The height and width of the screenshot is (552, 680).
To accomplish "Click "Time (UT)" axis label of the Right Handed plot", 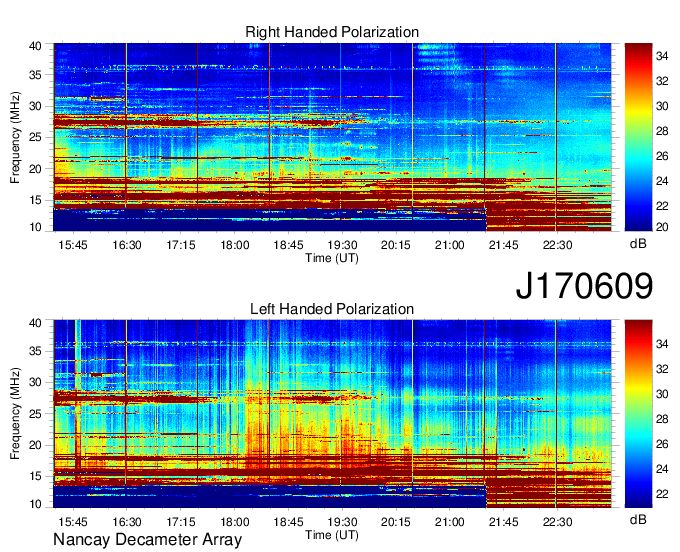I will 332,258.
